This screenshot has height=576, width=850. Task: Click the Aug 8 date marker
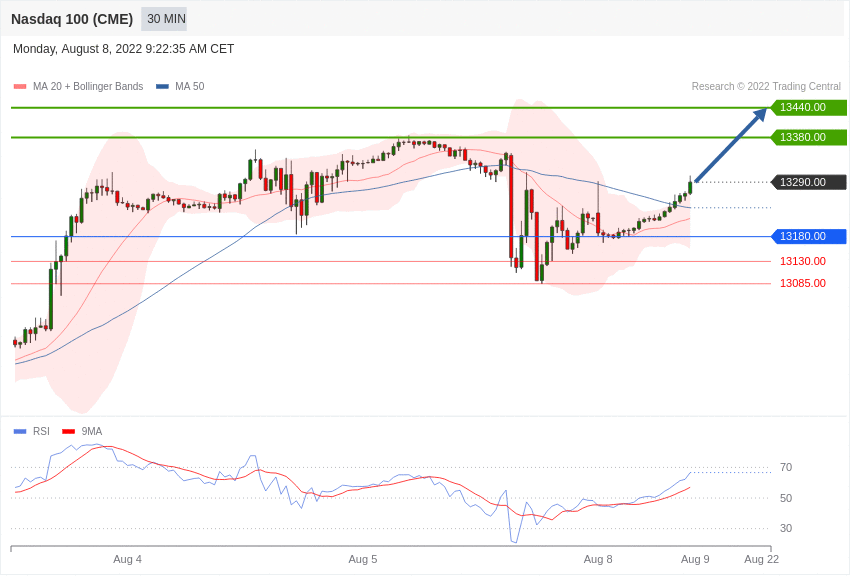pos(598,559)
